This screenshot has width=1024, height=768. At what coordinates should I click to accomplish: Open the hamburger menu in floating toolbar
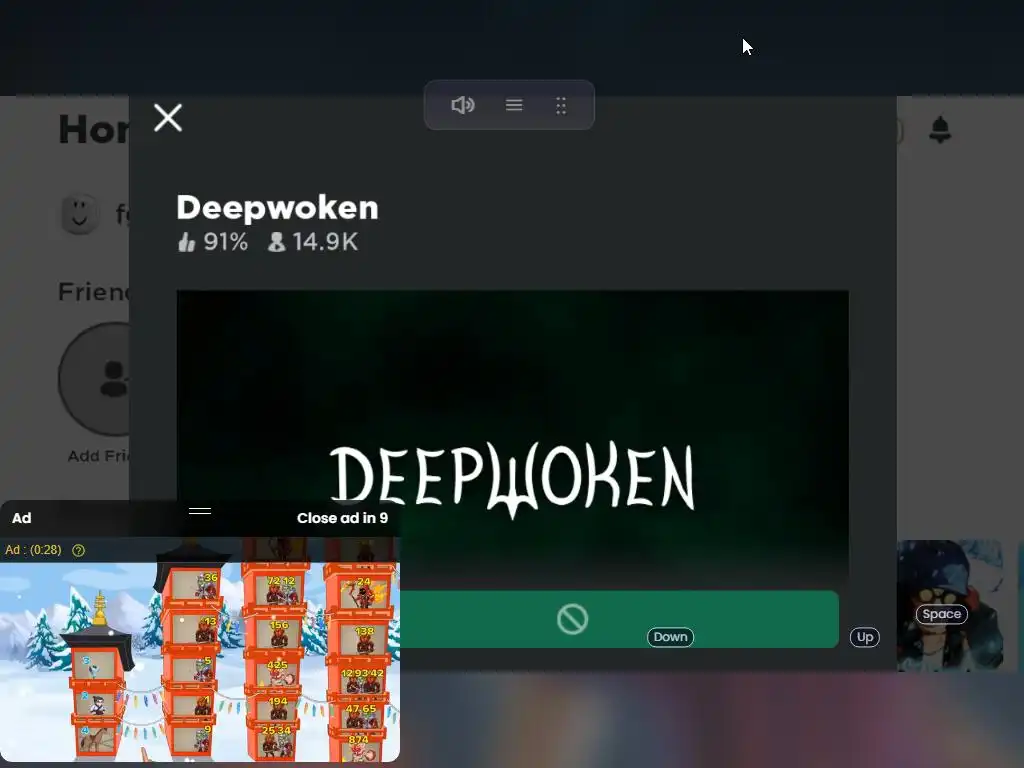(x=514, y=105)
